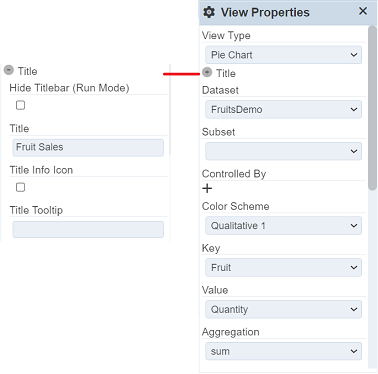Open the Key dropdown showing Fruit
Image resolution: width=378 pixels, height=374 pixels.
pyautogui.click(x=283, y=267)
